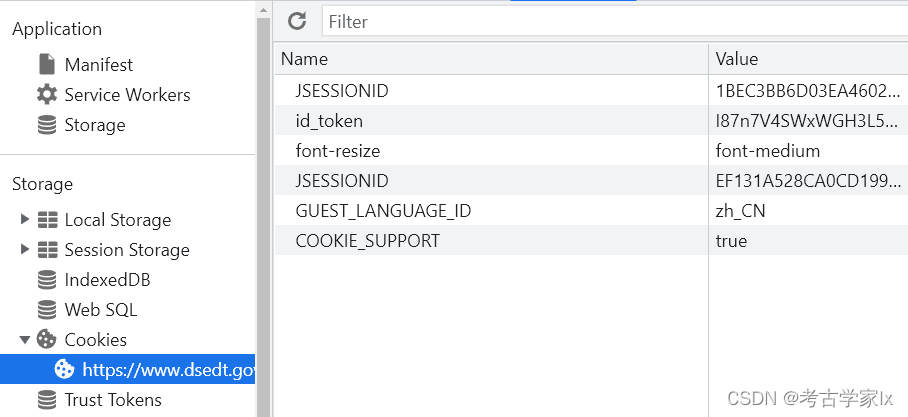The image size is (908, 417).
Task: Expand the Session Storage tree arrow
Action: point(25,250)
